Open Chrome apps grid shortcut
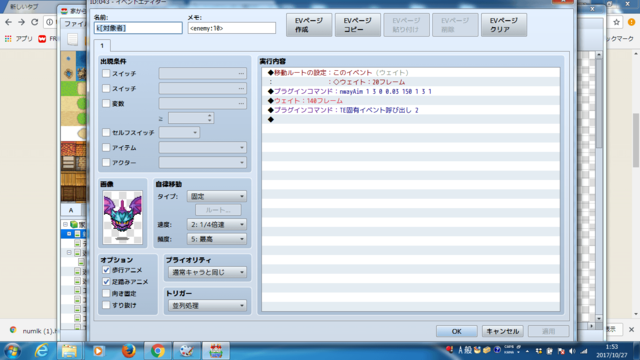Viewport: 640px width, 360px height. coord(8,39)
